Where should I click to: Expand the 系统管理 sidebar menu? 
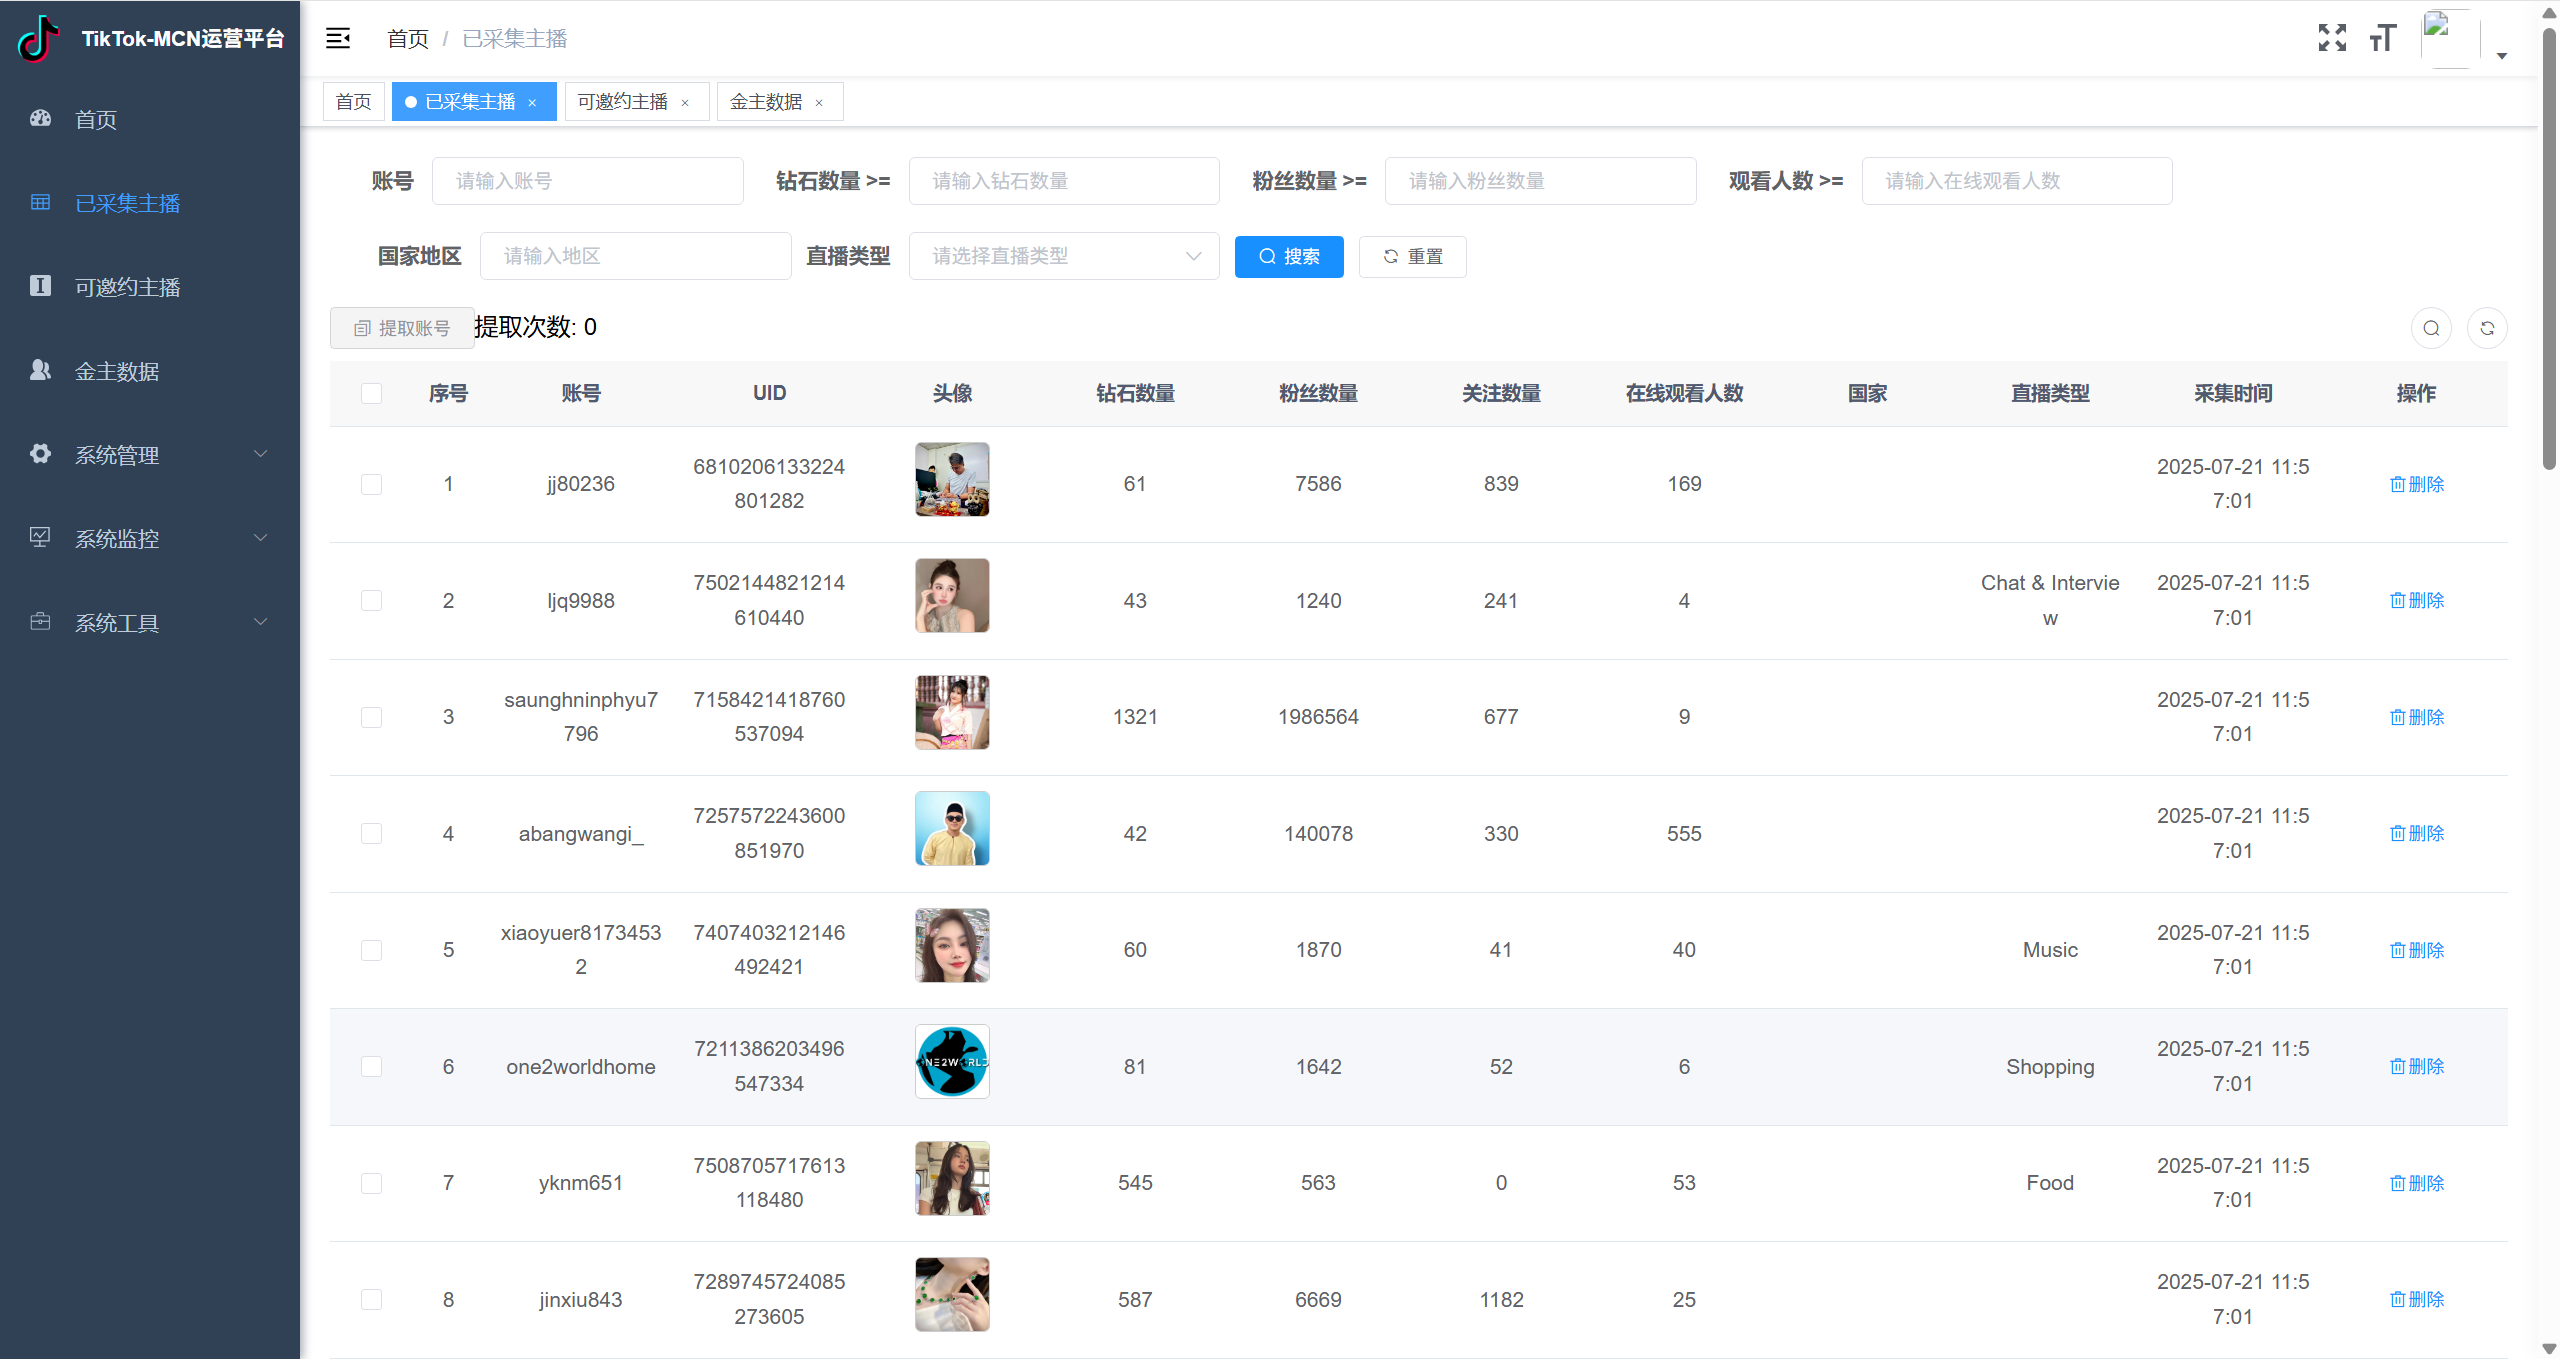tap(150, 454)
